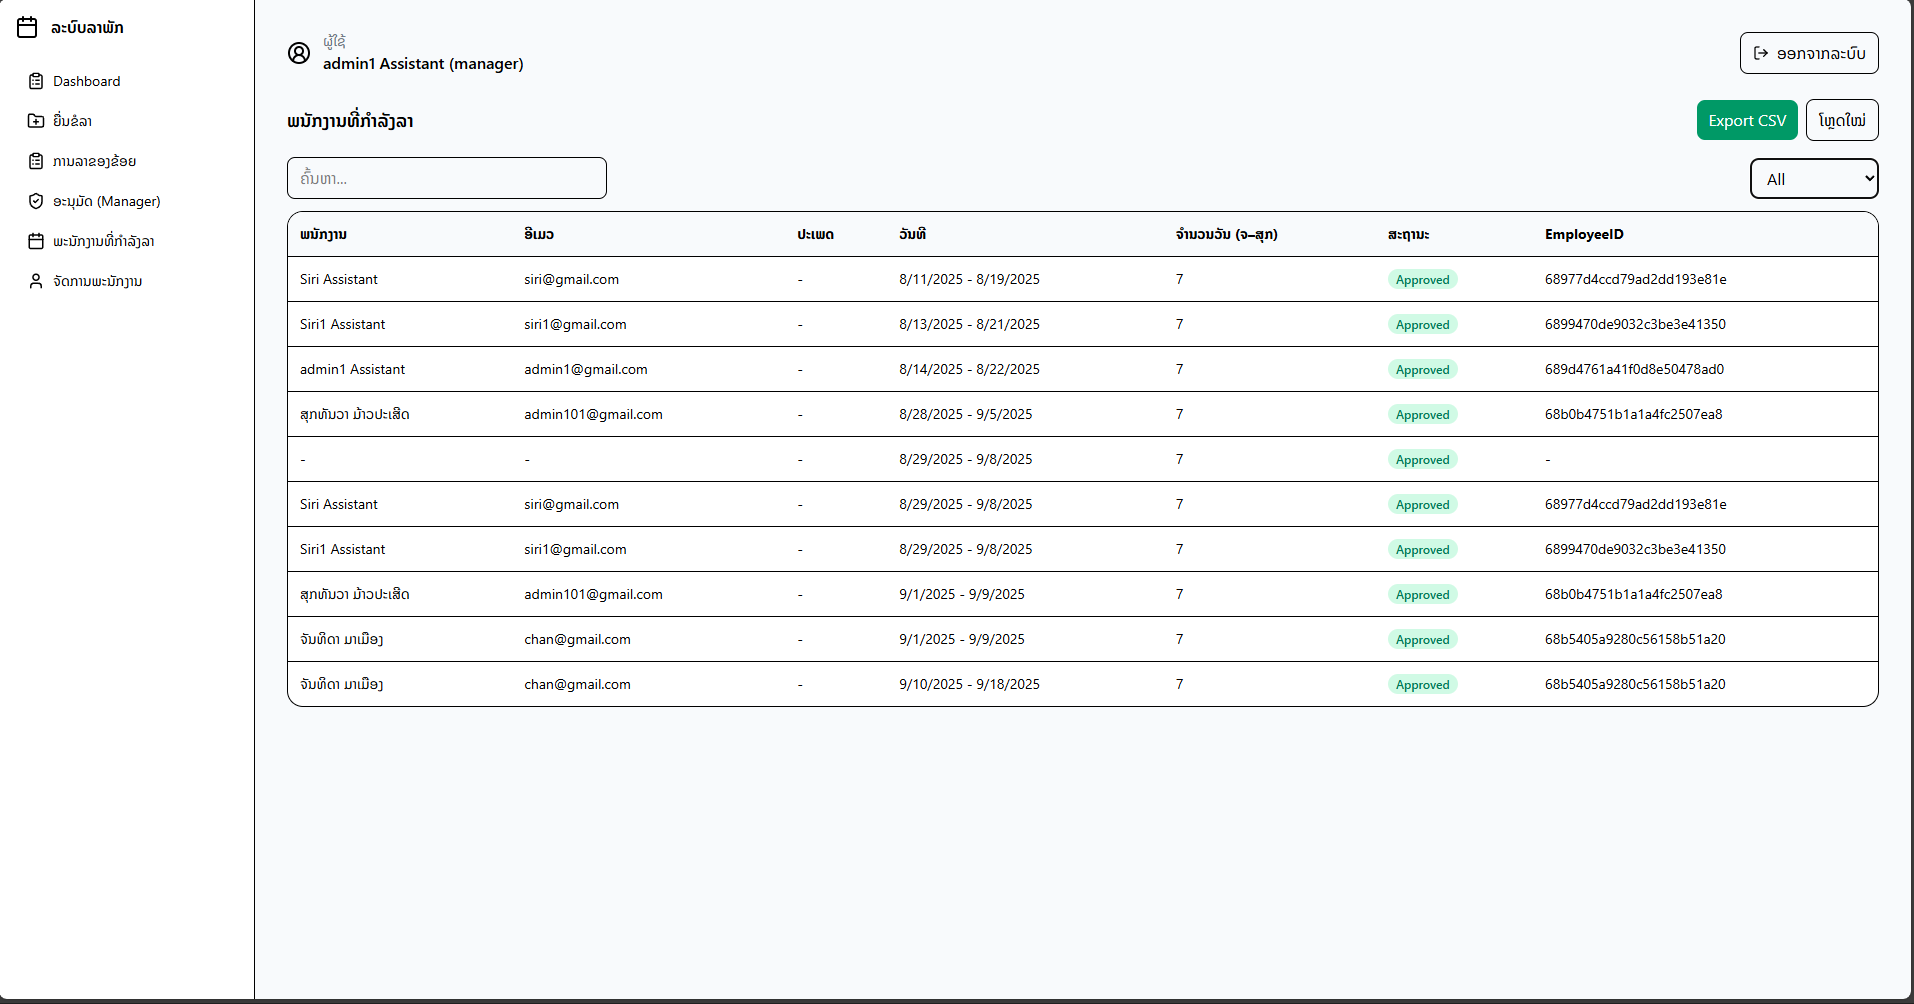Click the calendar icon for employees on leave

(36, 241)
